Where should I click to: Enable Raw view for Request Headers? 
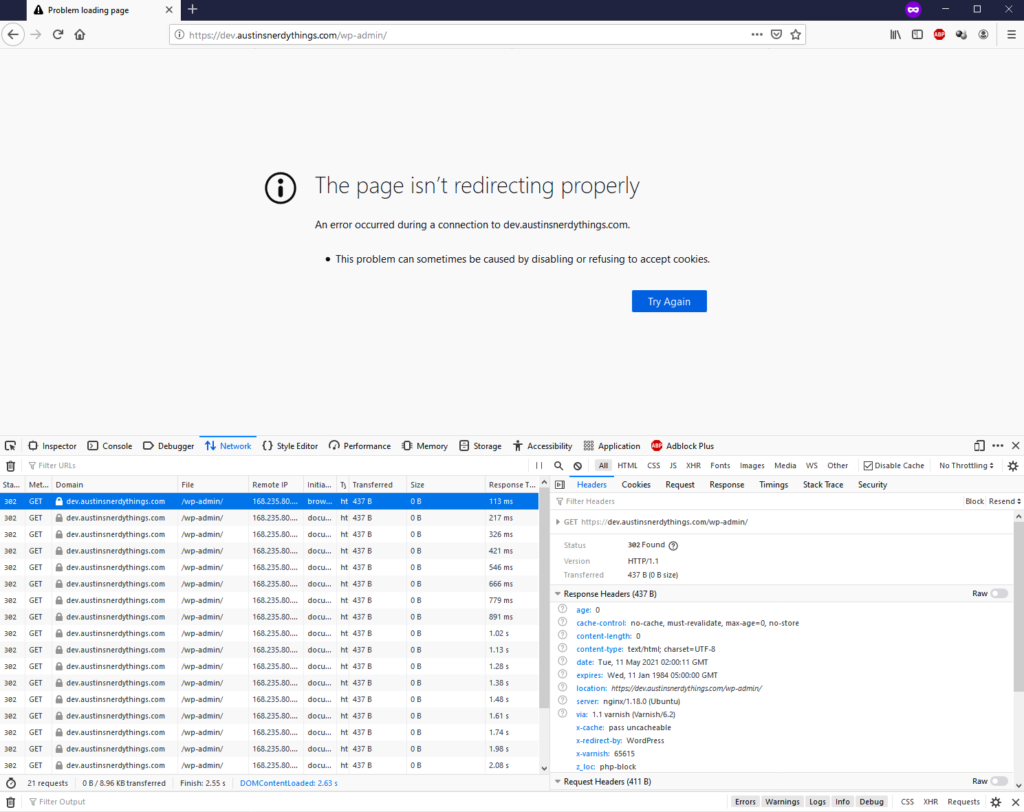tap(998, 781)
